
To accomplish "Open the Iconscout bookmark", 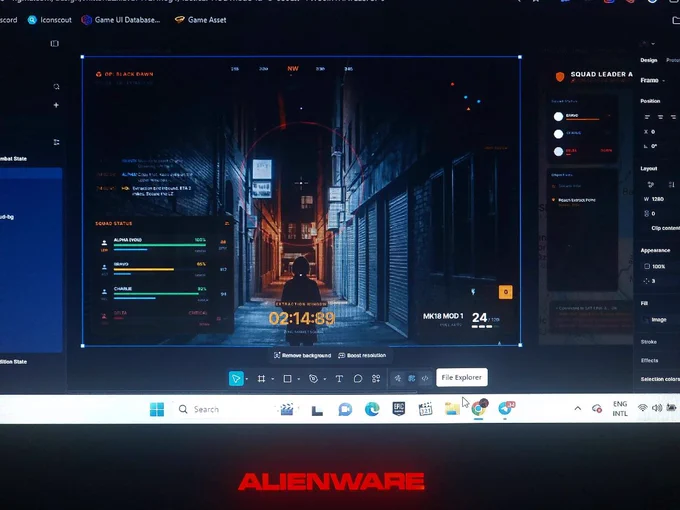I will pos(50,20).
